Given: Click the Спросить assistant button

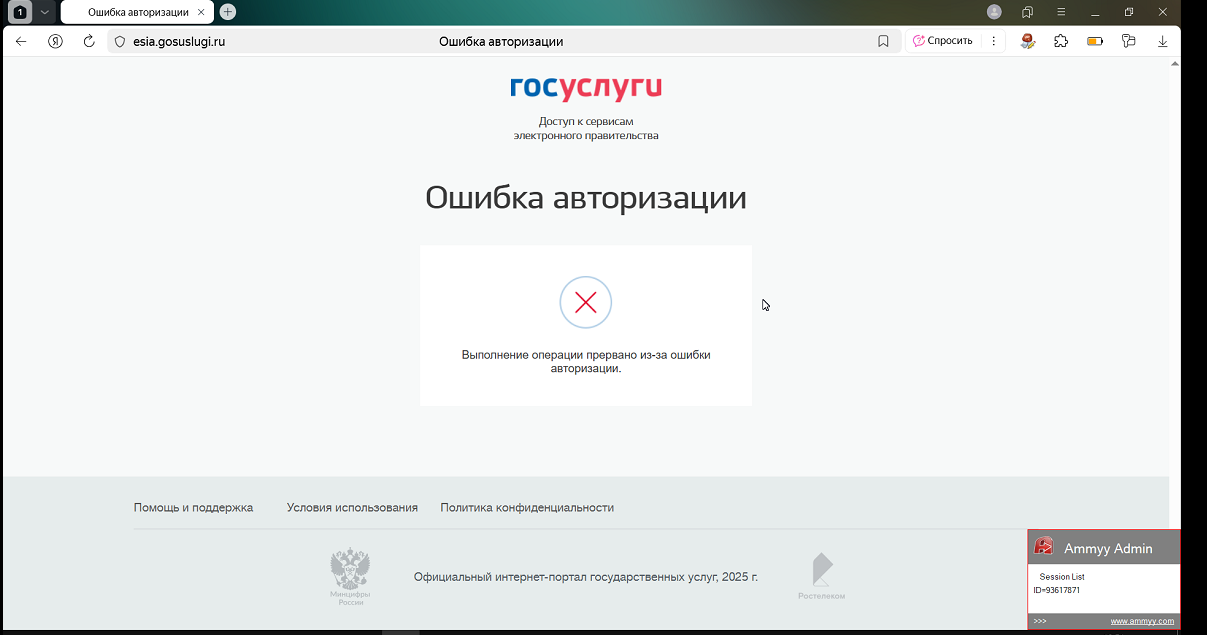Looking at the screenshot, I should tap(942, 41).
